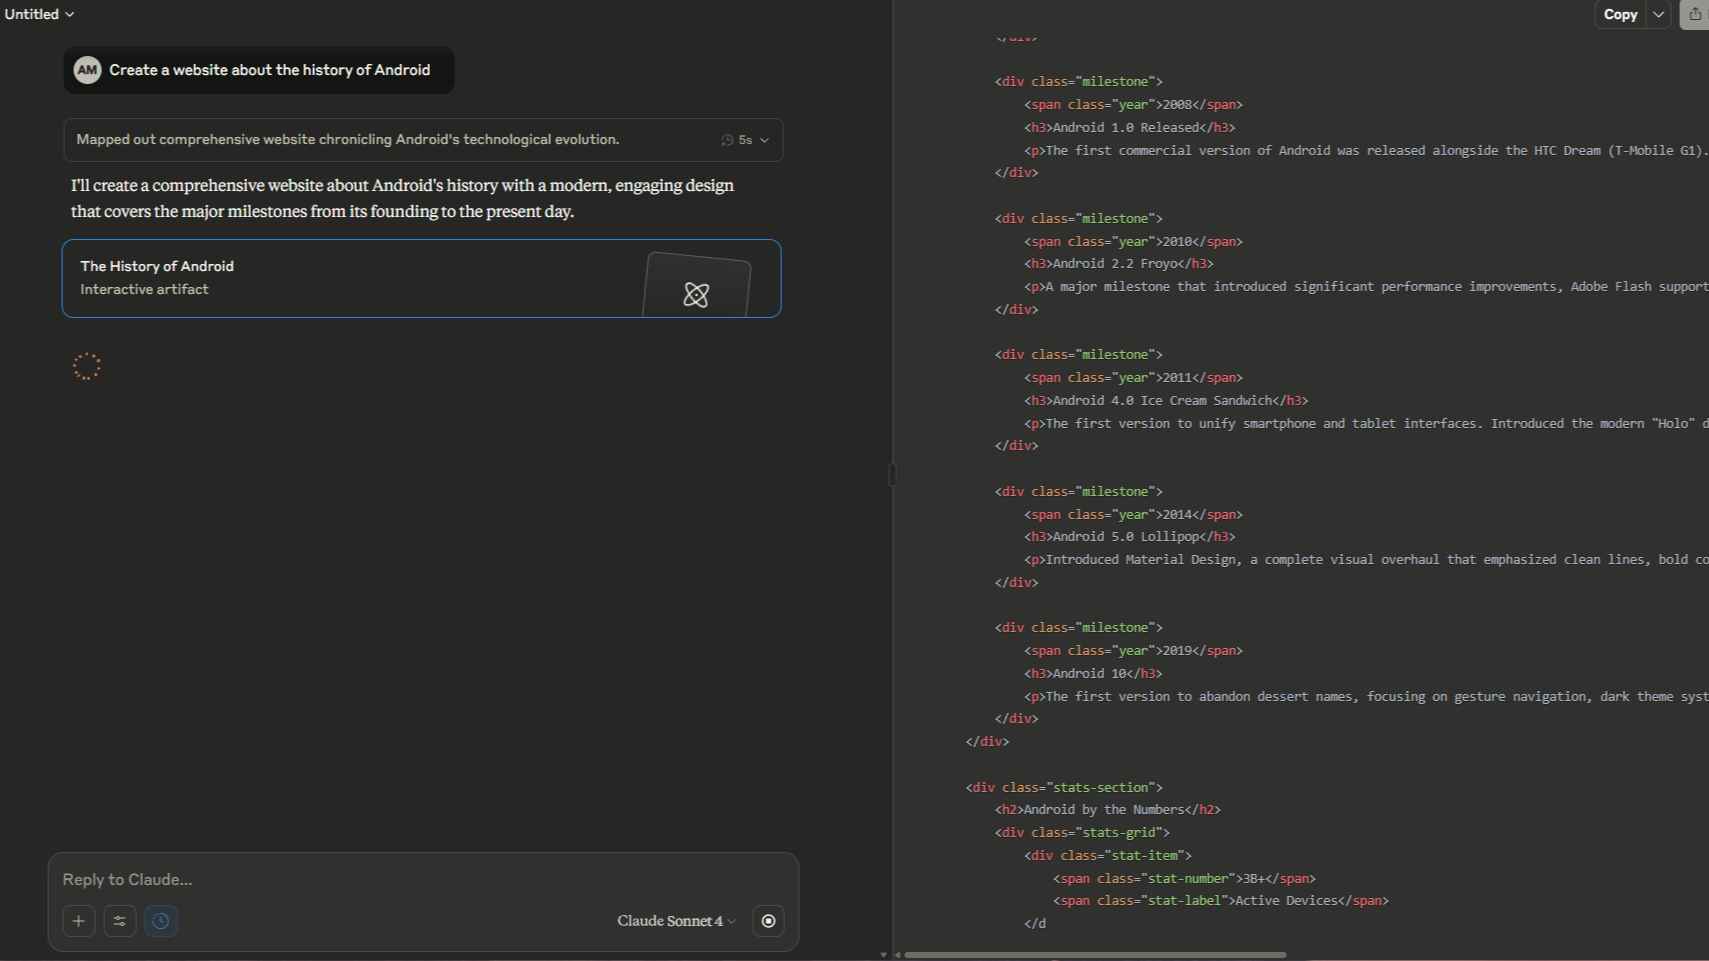This screenshot has width=1709, height=961.
Task: Click the panel resize divider handle
Action: 892,475
